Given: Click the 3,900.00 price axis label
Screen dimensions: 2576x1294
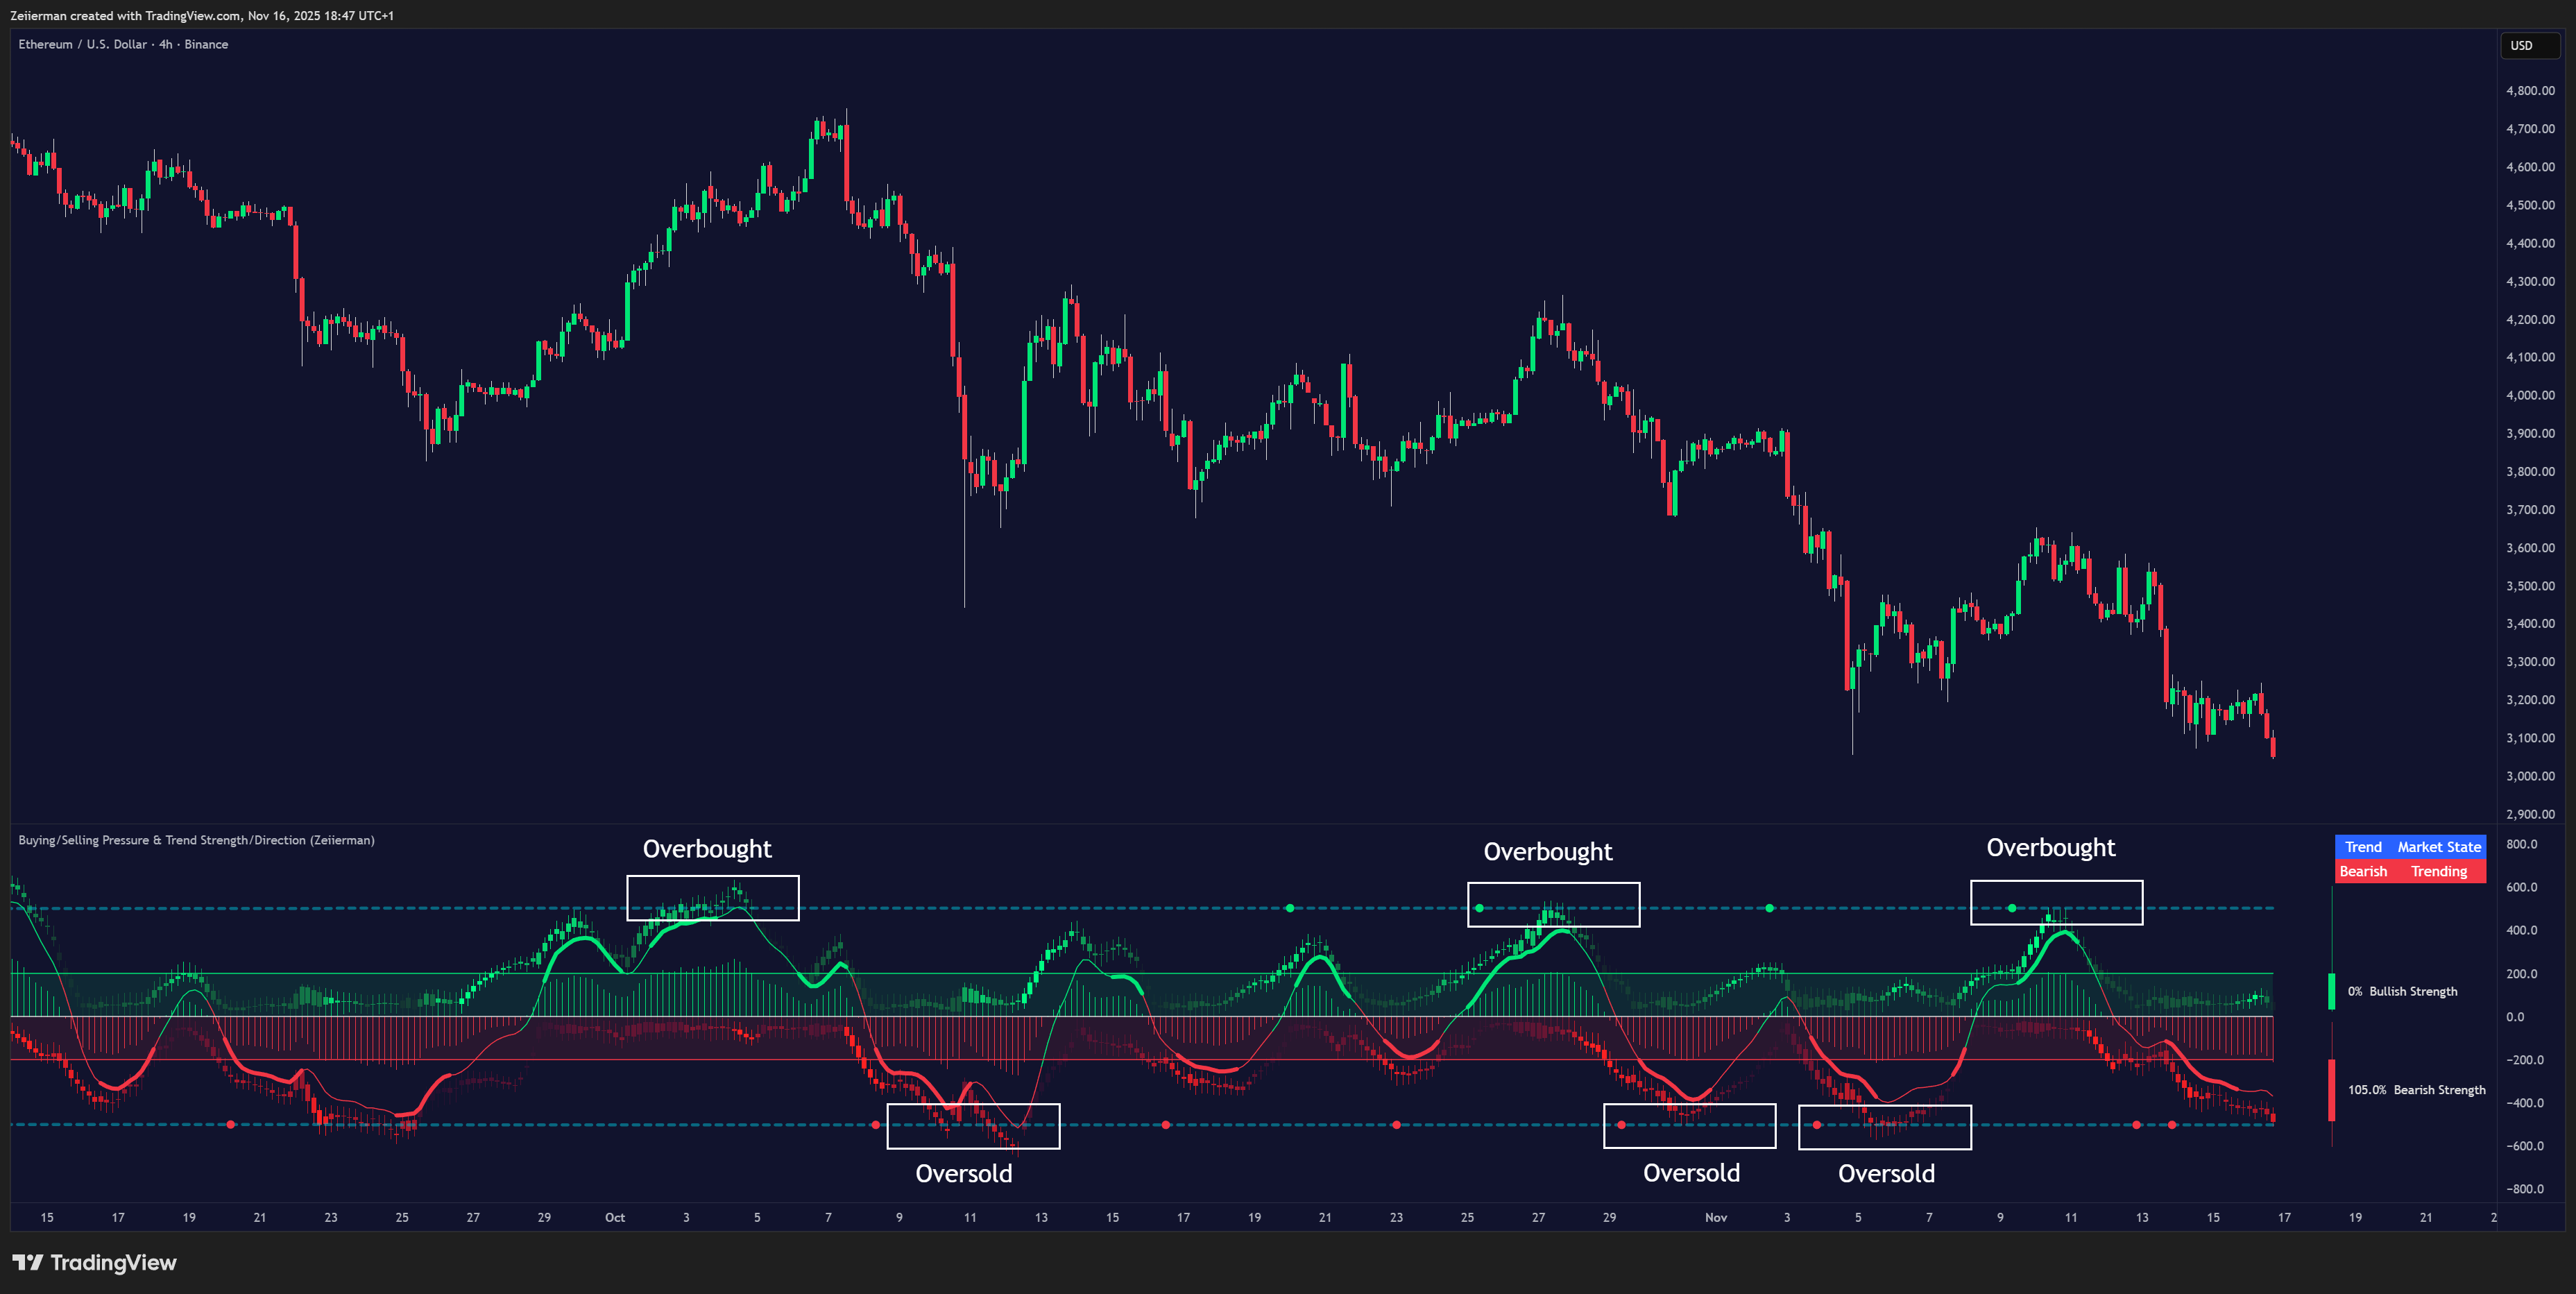Looking at the screenshot, I should pos(2530,433).
